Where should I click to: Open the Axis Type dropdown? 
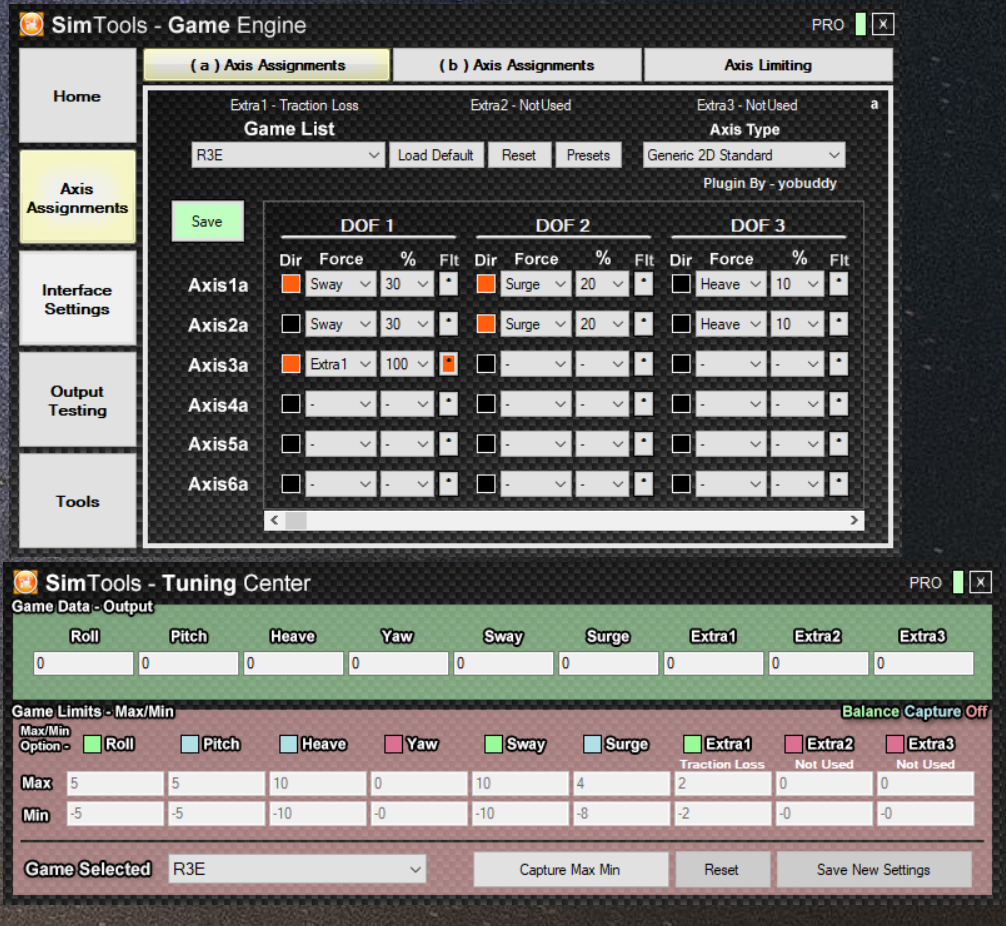744,155
